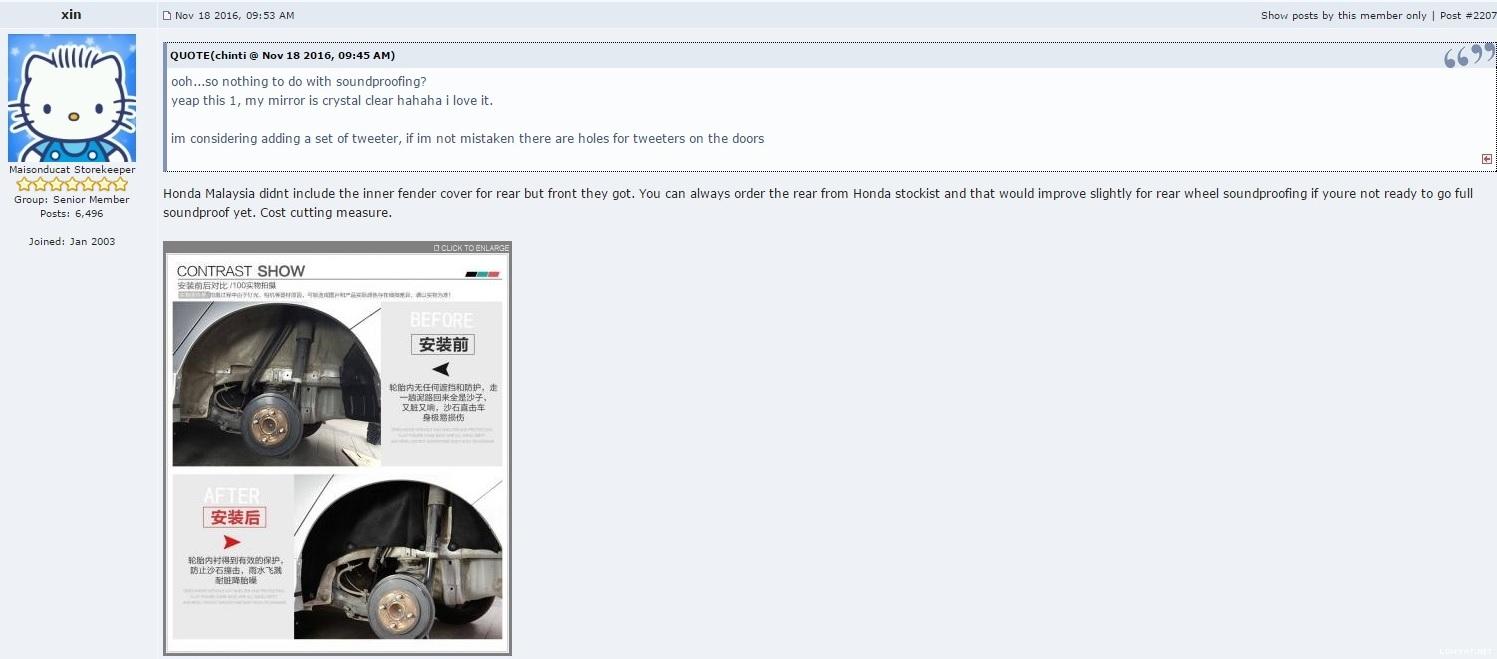Click the post document icon beside the date
1497x659 pixels.
click(x=167, y=16)
